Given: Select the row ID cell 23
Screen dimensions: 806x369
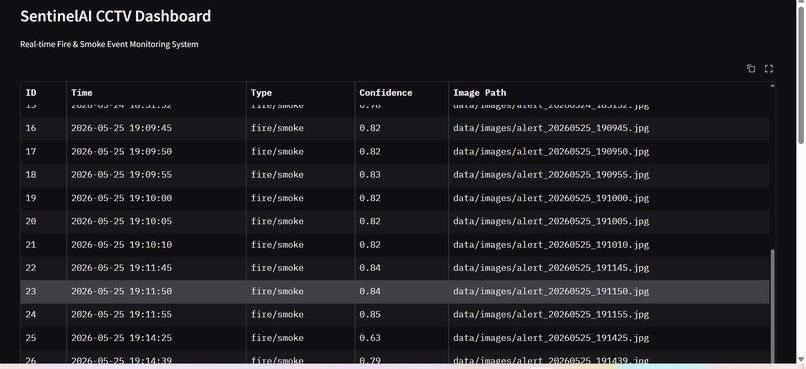Looking at the screenshot, I should click(x=44, y=291).
